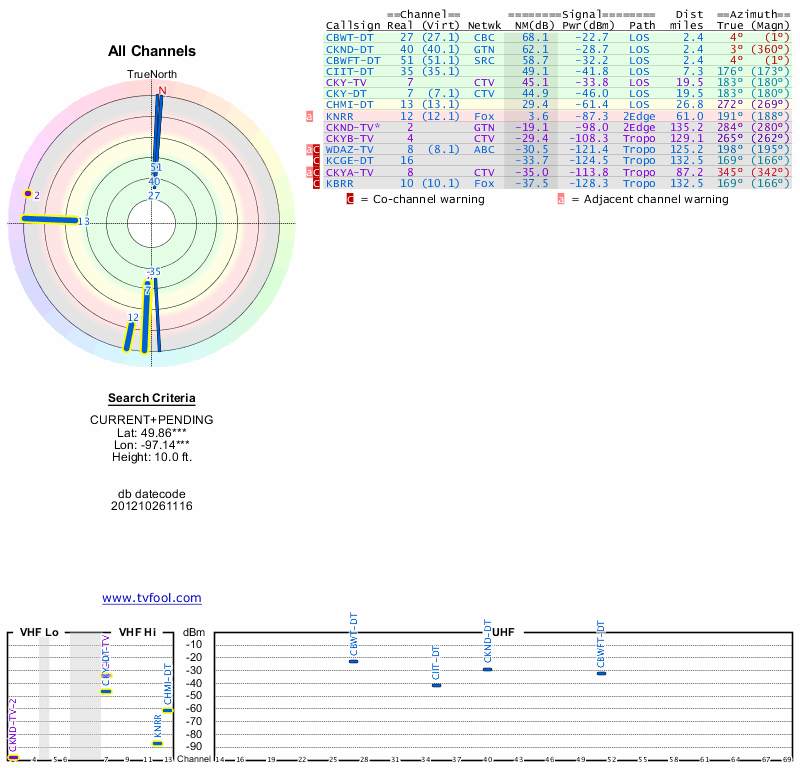Click the NM(dB) value 68.1
The height and width of the screenshot is (768, 800).
pos(535,37)
